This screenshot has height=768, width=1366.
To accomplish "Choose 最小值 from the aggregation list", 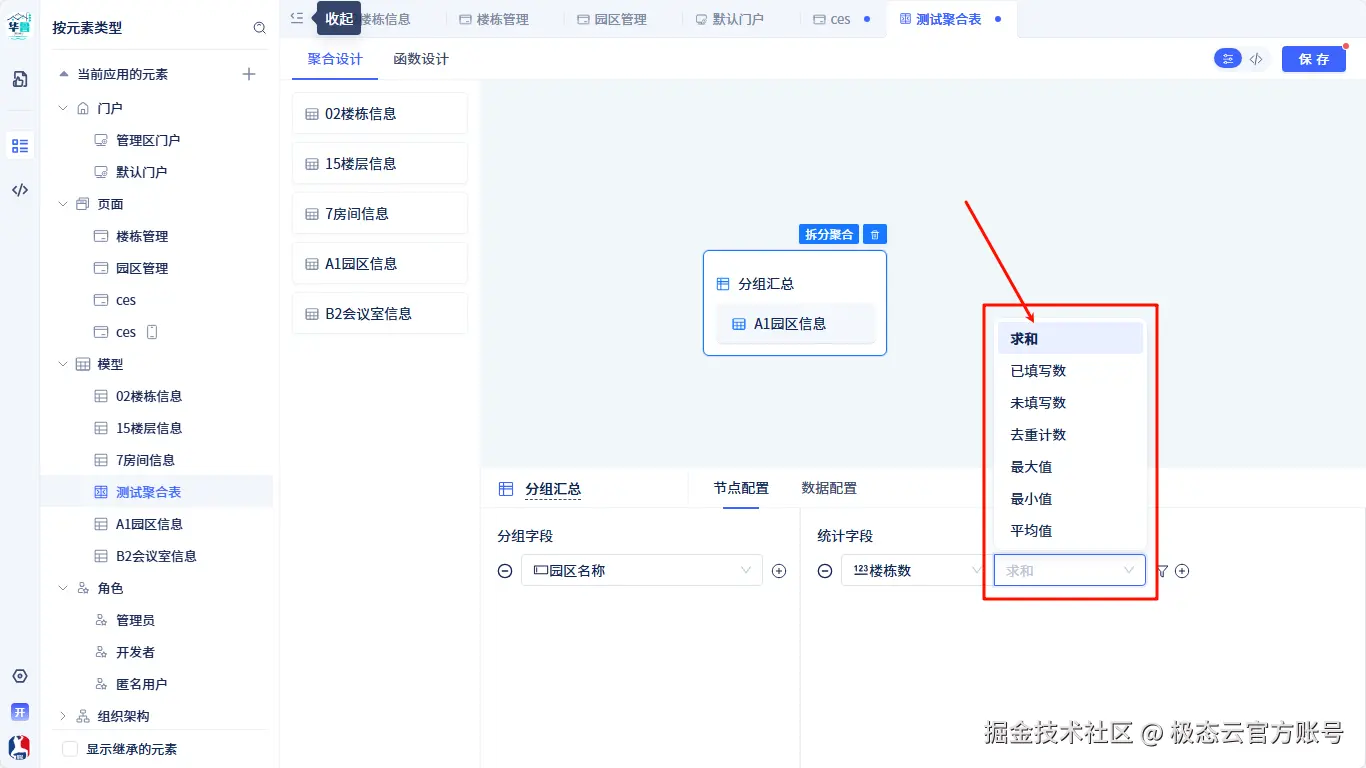I will coord(1070,499).
